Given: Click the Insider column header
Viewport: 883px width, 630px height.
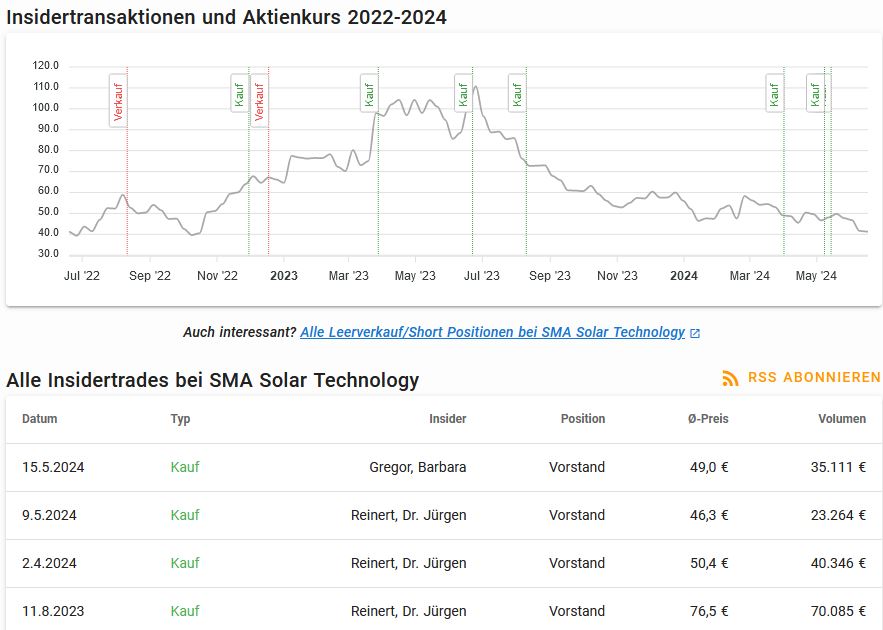Looking at the screenshot, I should tap(447, 419).
